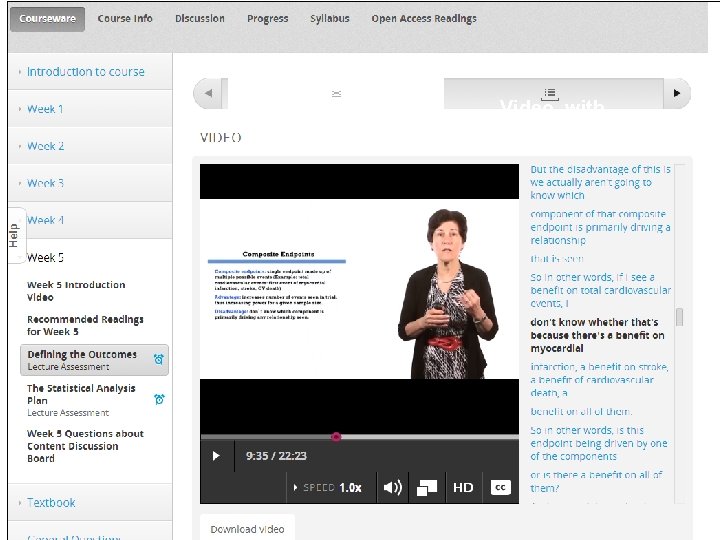Jump to transcript line 'infarction, a benefit on stroke'
Viewport: 720px width, 540px height.
(599, 380)
